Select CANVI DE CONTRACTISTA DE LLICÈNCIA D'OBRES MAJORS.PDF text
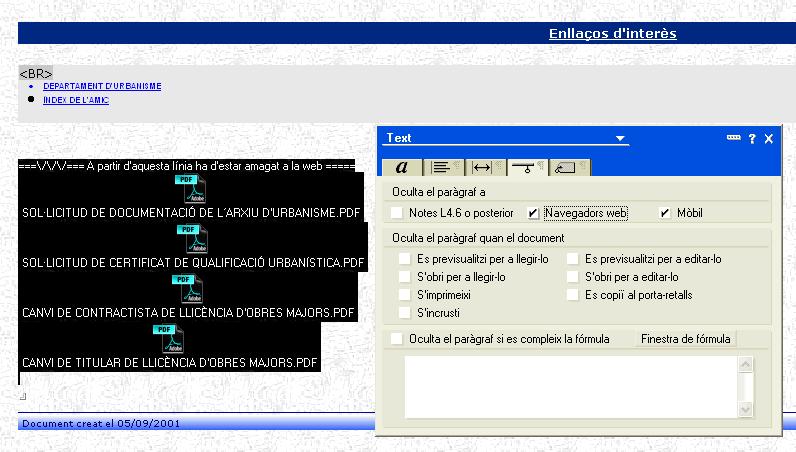796x452 pixels. tap(188, 312)
